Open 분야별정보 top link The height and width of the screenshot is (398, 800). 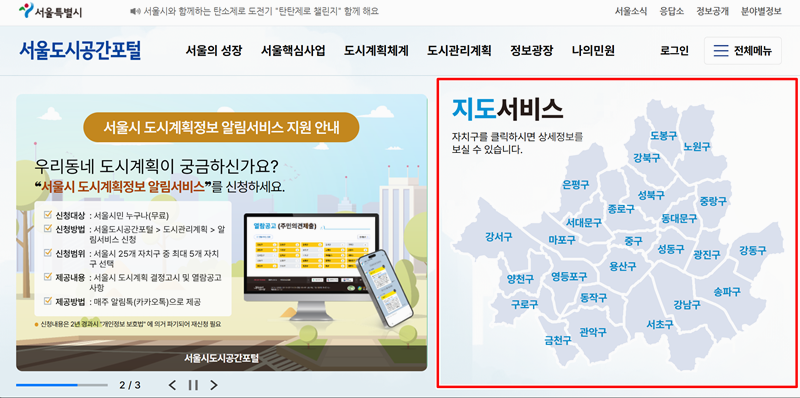point(761,11)
